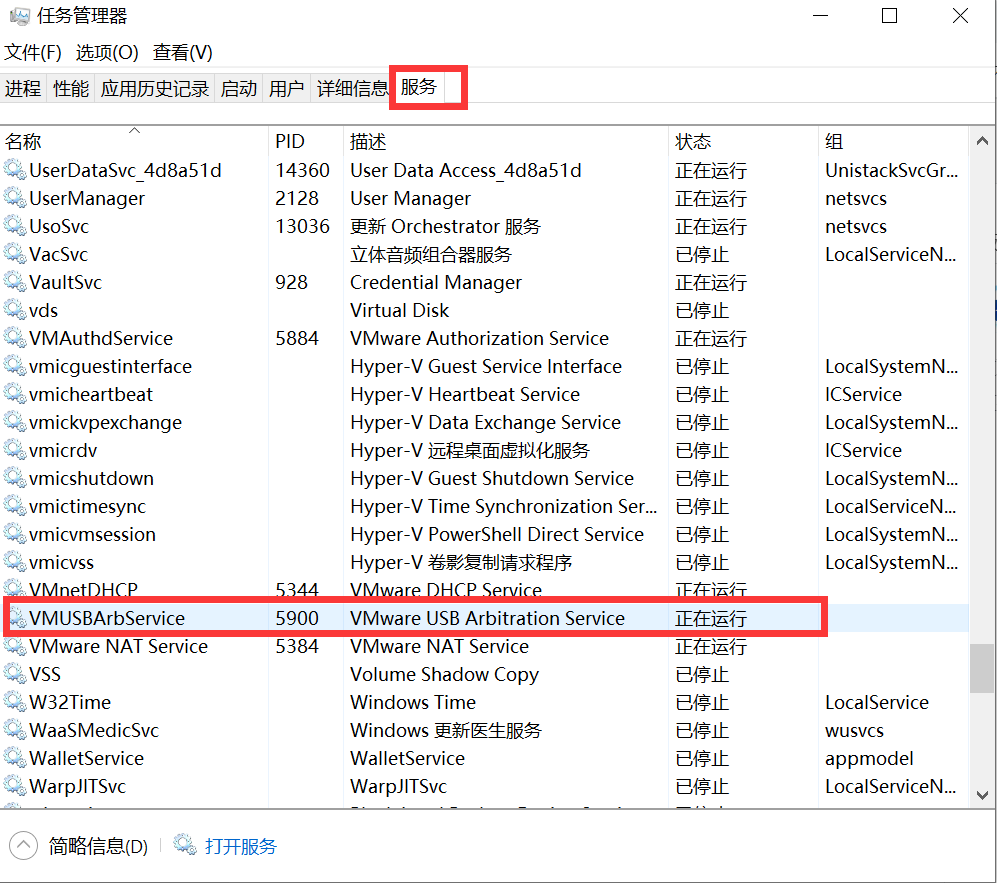Click the LocalService group cell for W32Time

click(877, 701)
